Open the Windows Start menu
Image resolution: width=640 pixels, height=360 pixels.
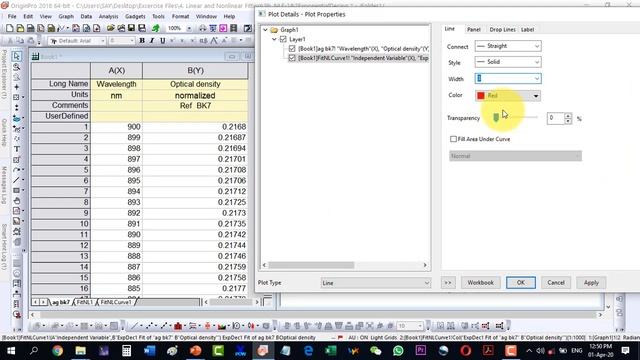click(11, 351)
